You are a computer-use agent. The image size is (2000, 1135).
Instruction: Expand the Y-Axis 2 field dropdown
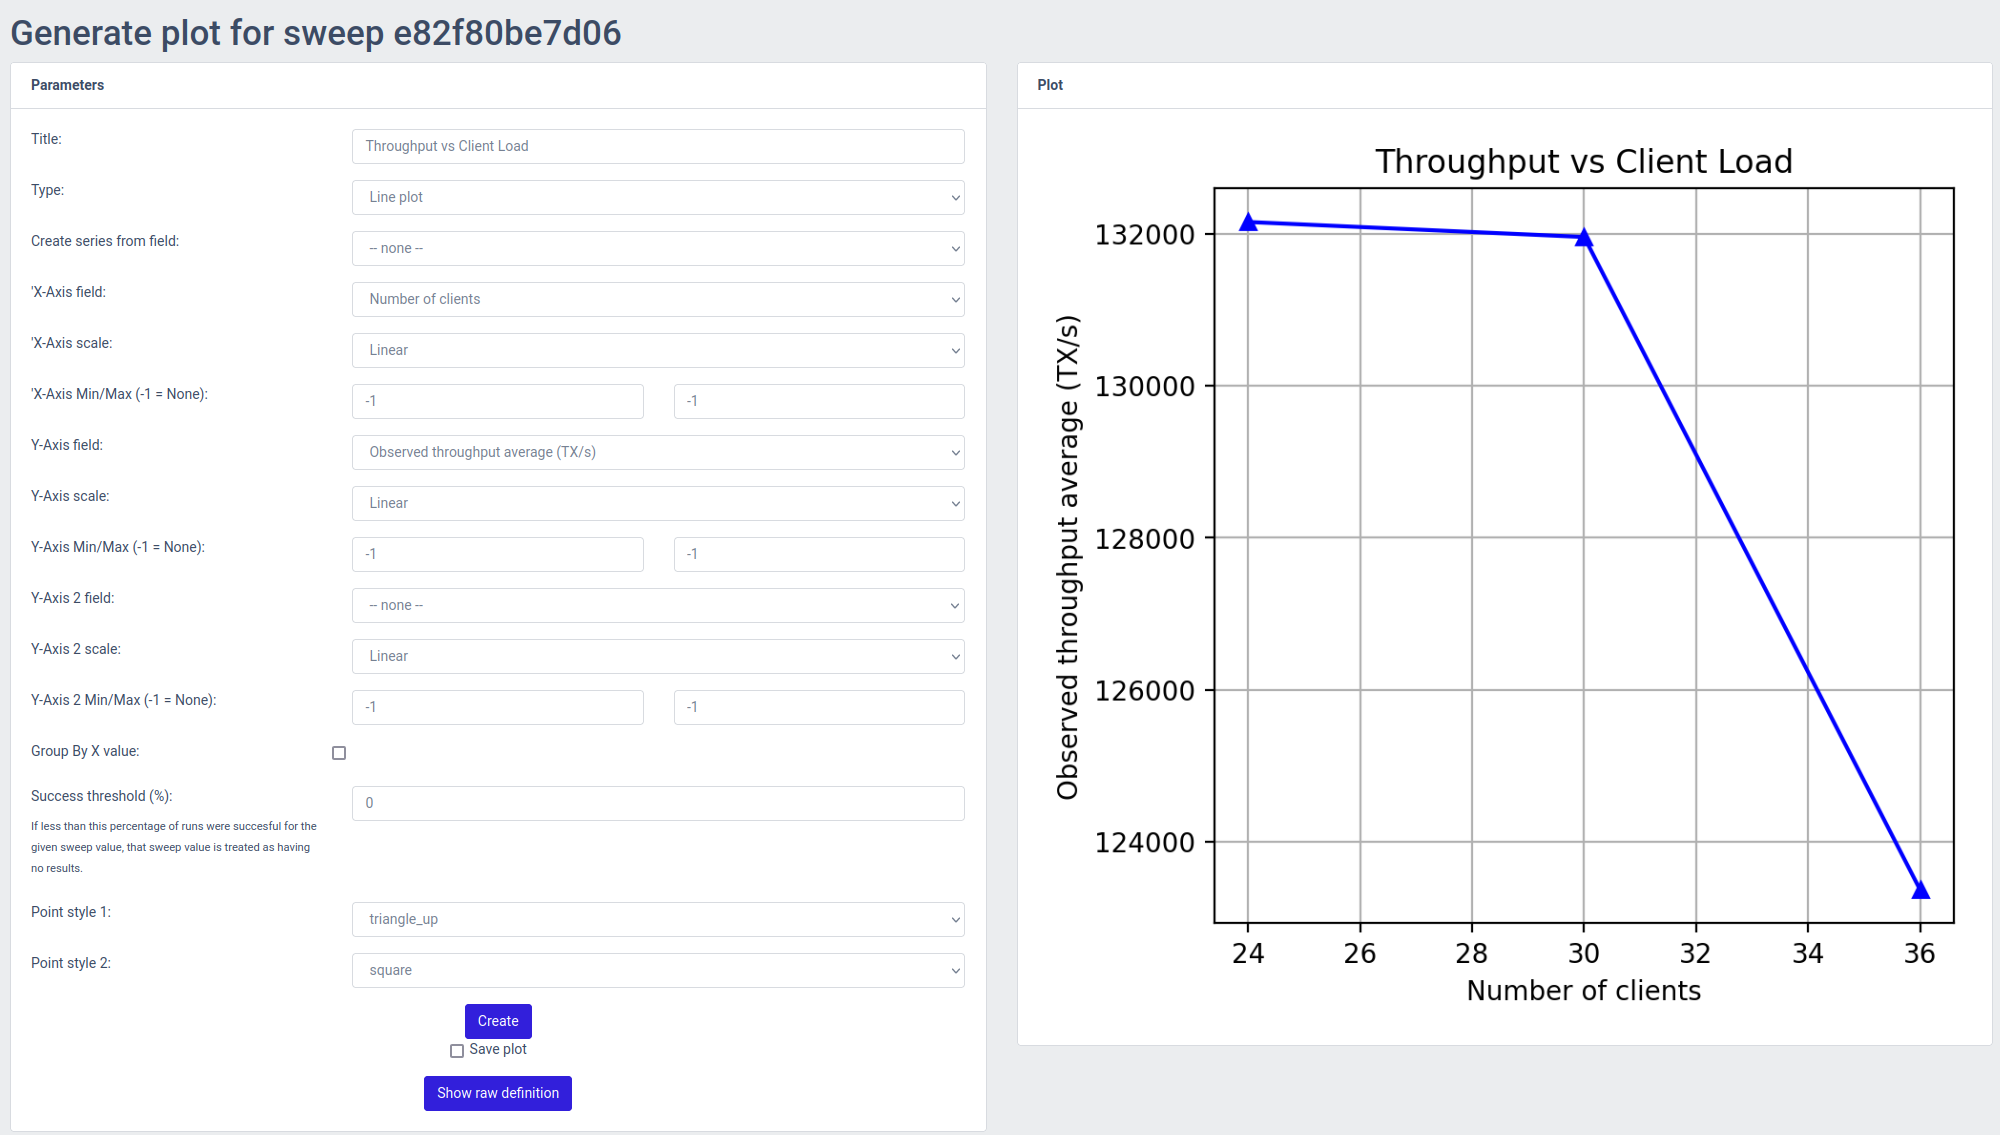[657, 605]
